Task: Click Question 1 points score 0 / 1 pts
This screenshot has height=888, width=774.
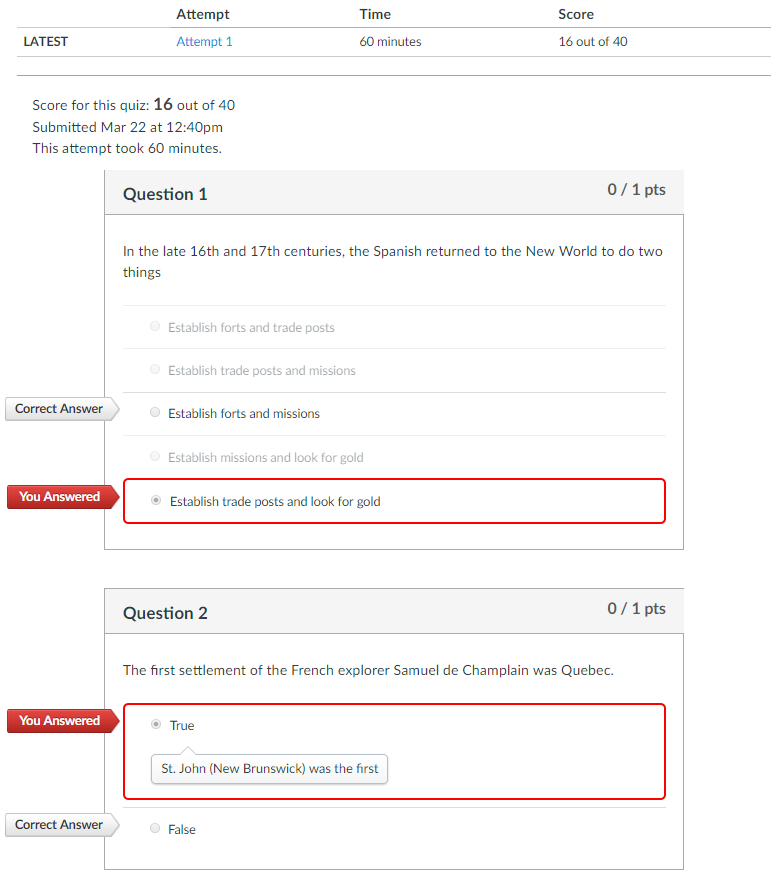Action: point(636,190)
